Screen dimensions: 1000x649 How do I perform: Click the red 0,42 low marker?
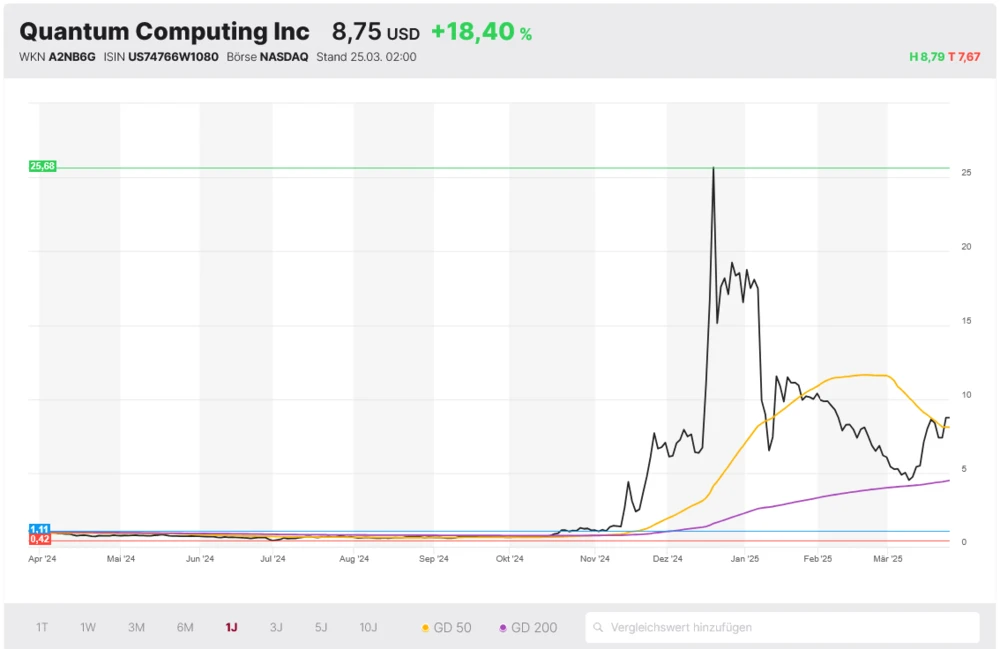pos(40,539)
